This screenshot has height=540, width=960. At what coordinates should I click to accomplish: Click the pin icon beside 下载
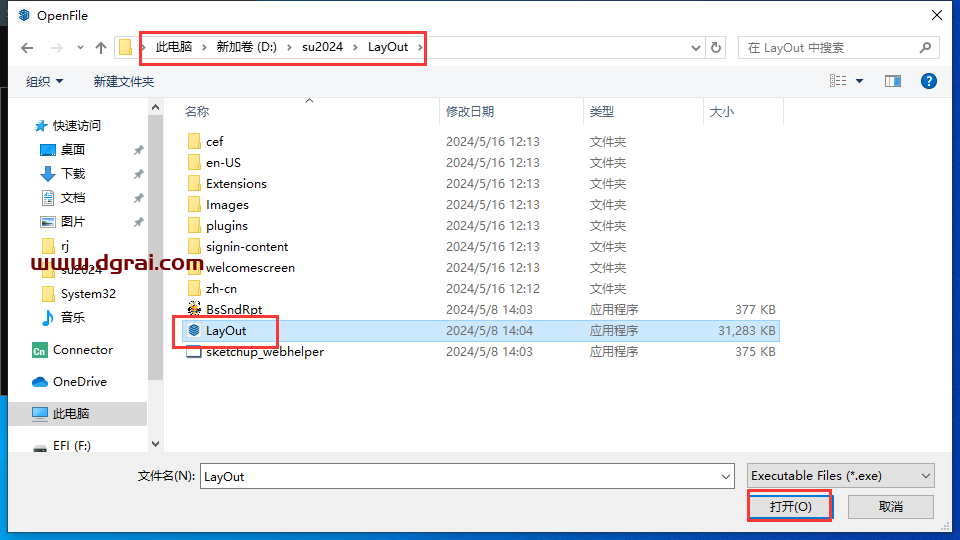pyautogui.click(x=139, y=174)
